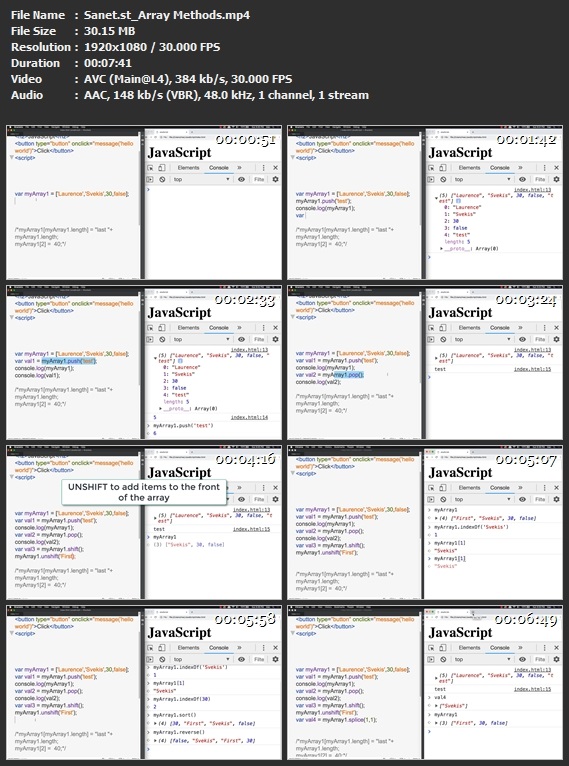Click the settings gear icon in the 00:00:51 frame
Screen dimensions: 569x766
tap(275, 179)
